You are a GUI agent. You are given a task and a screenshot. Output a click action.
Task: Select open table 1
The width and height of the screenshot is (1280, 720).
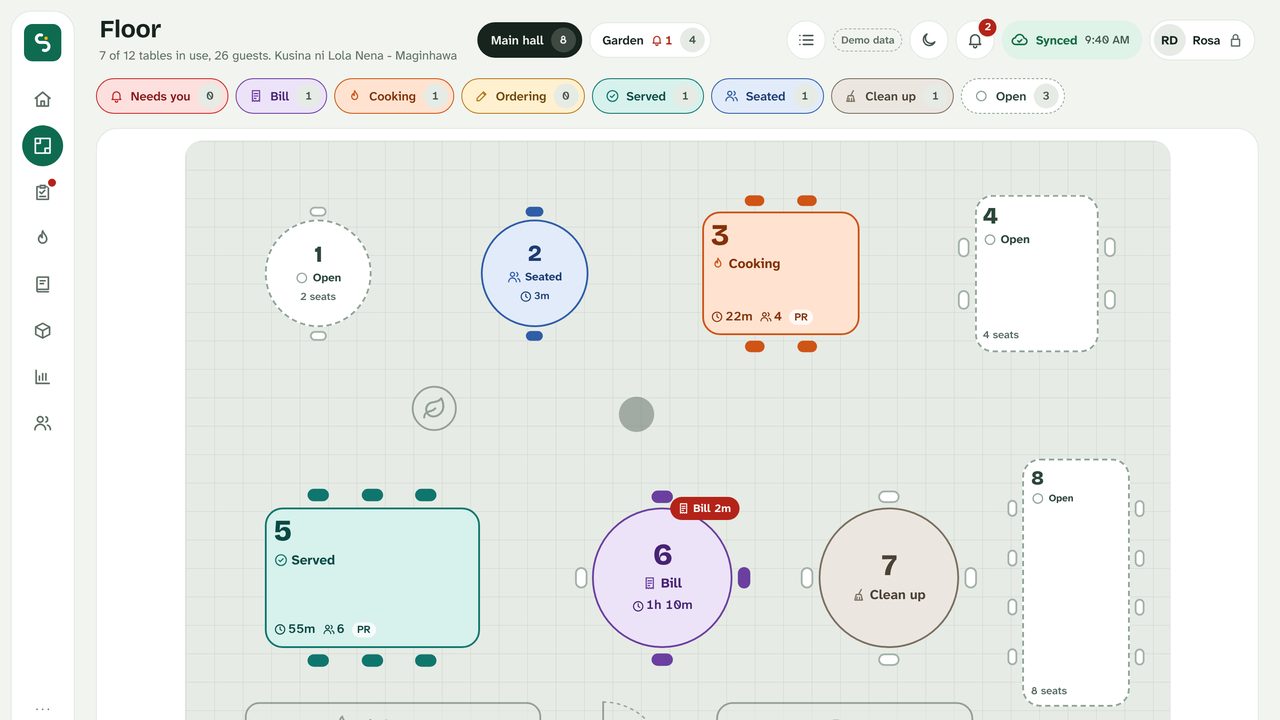tap(318, 274)
